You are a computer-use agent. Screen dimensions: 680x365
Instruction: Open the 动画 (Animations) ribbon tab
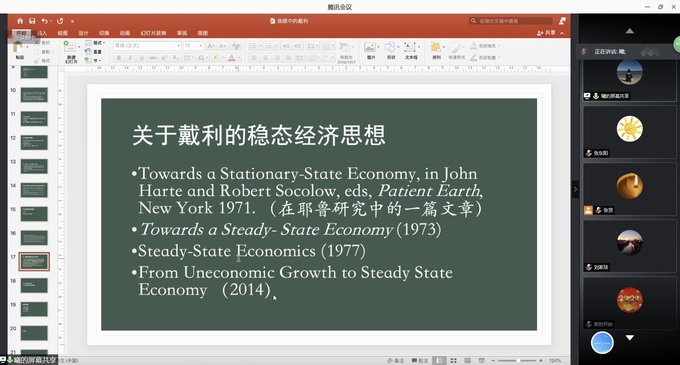pos(125,33)
